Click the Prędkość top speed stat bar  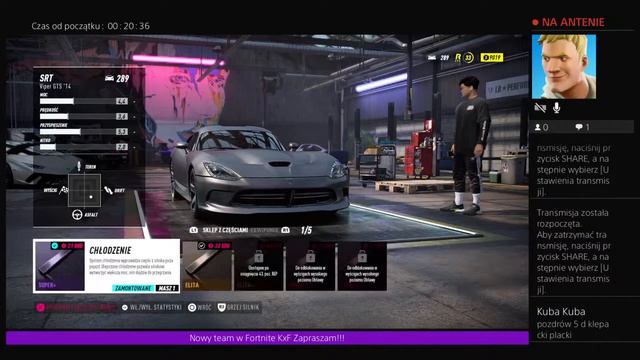point(84,116)
